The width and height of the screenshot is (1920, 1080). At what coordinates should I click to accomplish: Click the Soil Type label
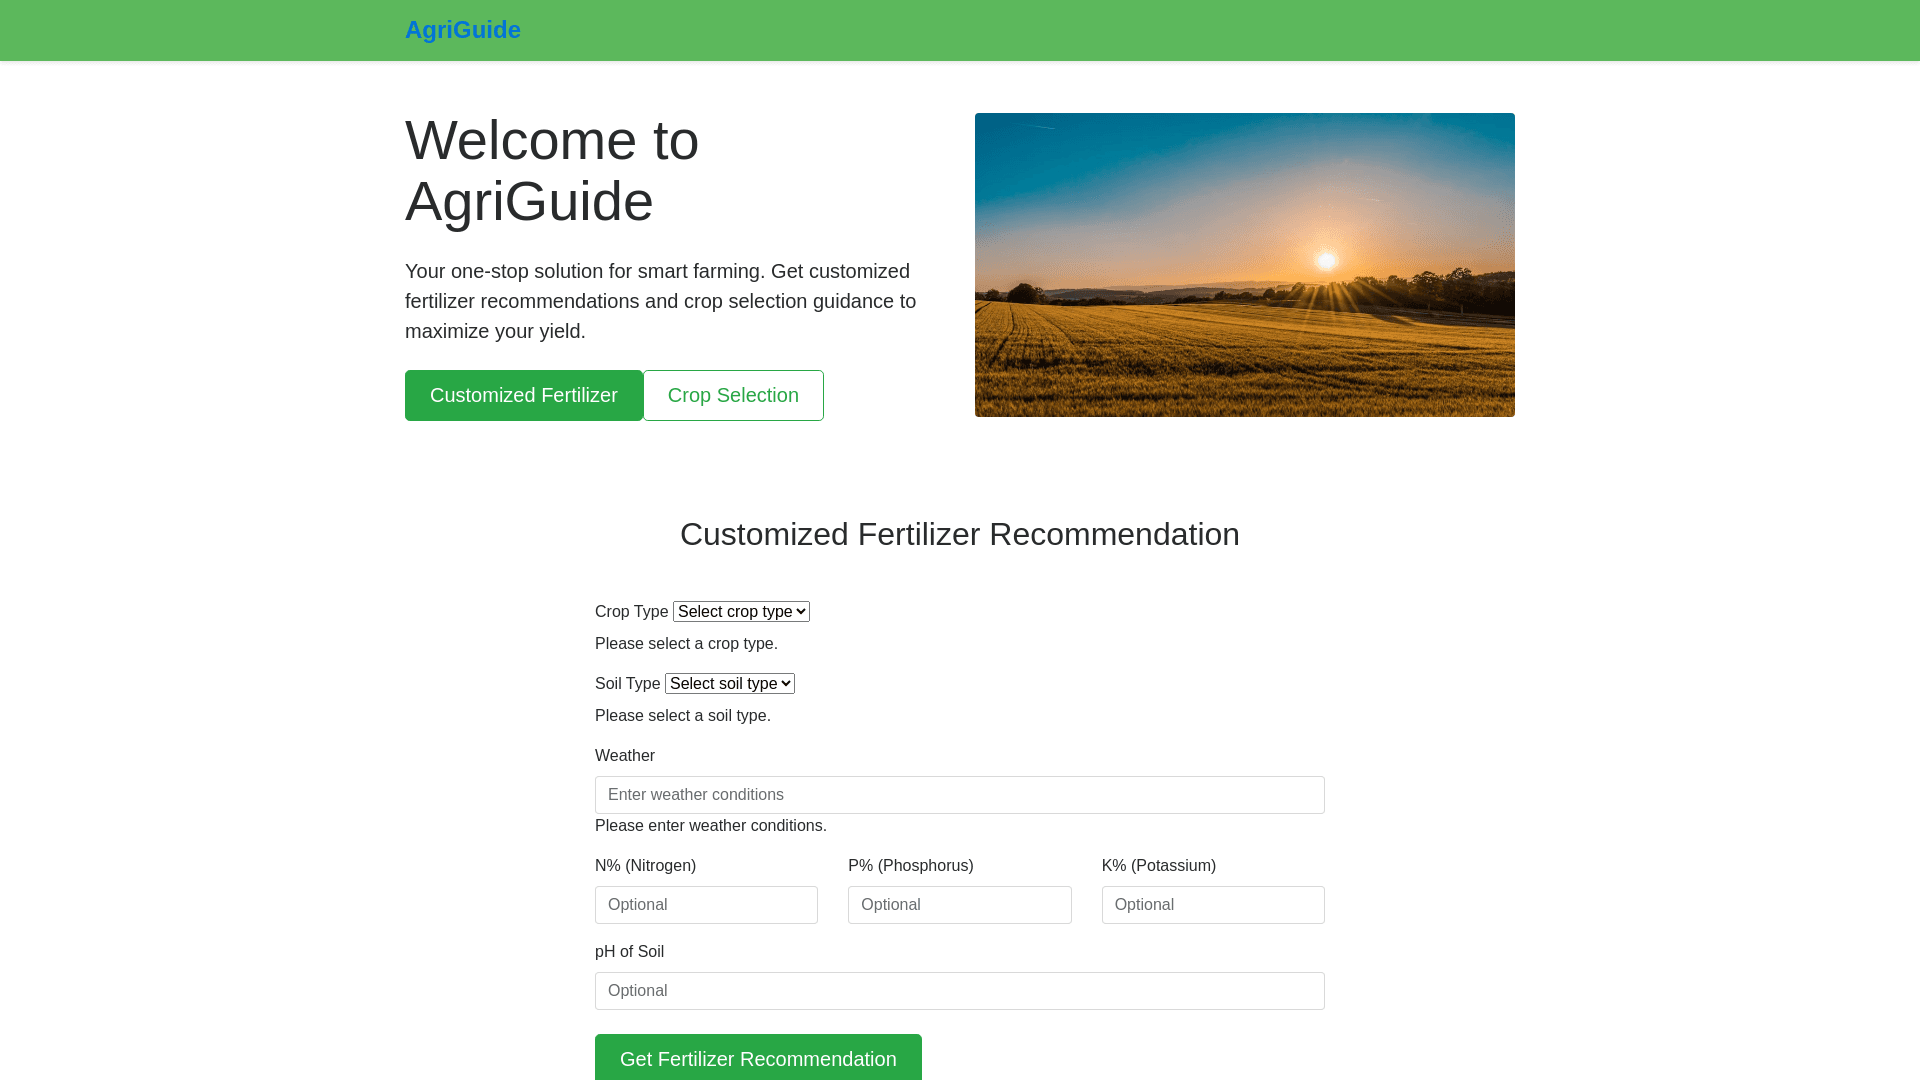click(x=627, y=683)
